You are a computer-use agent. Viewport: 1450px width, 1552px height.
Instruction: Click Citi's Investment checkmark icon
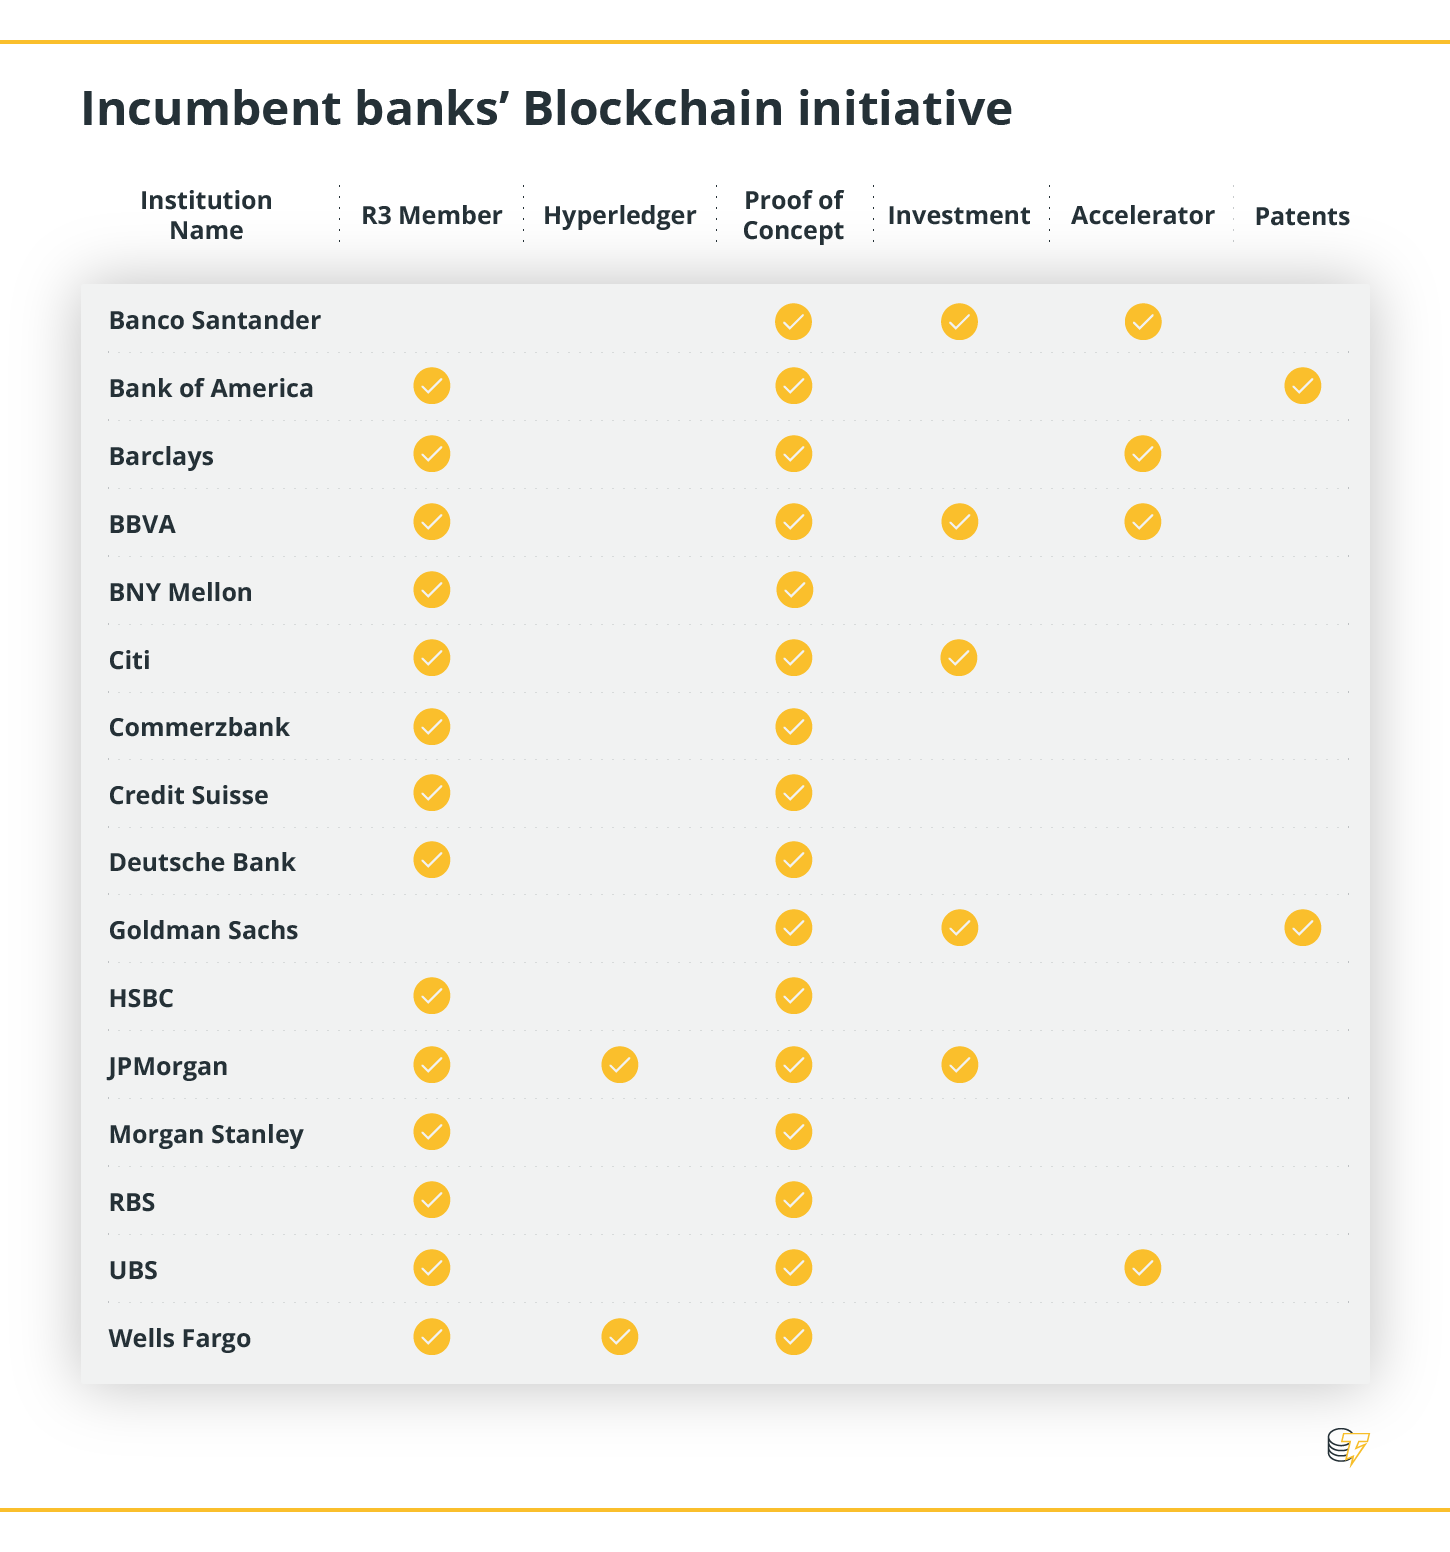(x=959, y=658)
